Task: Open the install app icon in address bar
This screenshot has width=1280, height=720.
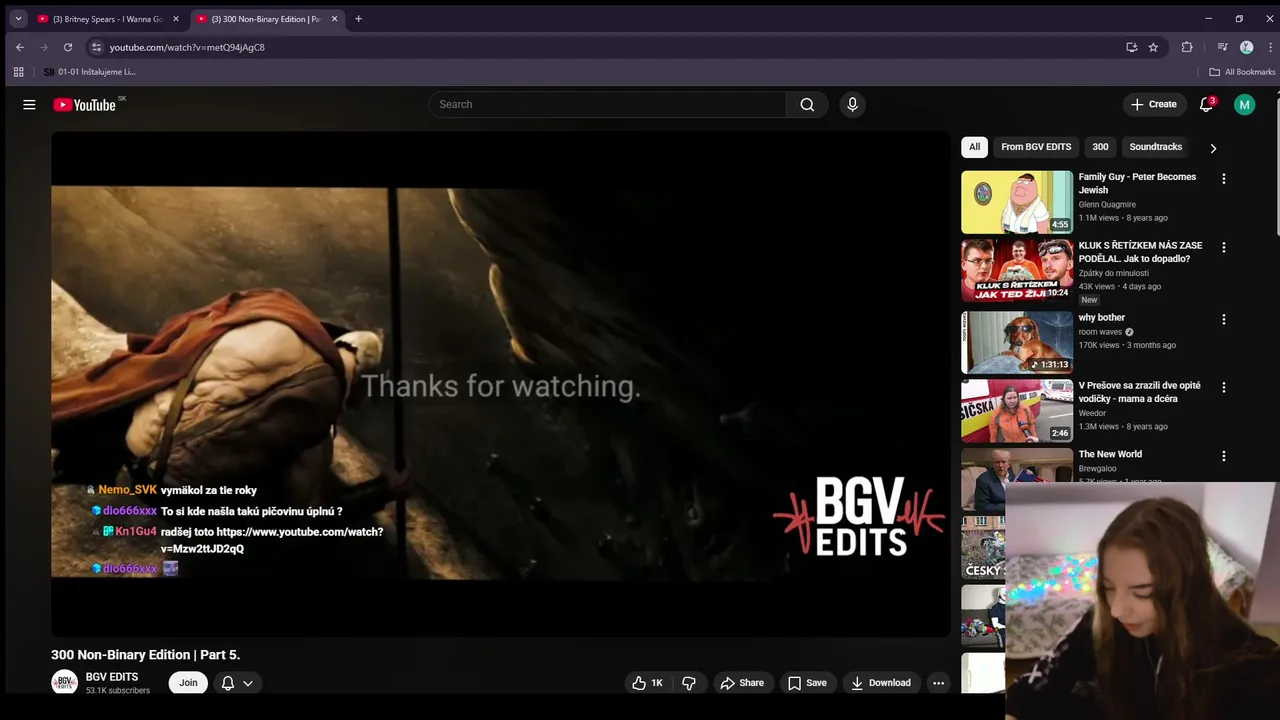Action: [1131, 47]
